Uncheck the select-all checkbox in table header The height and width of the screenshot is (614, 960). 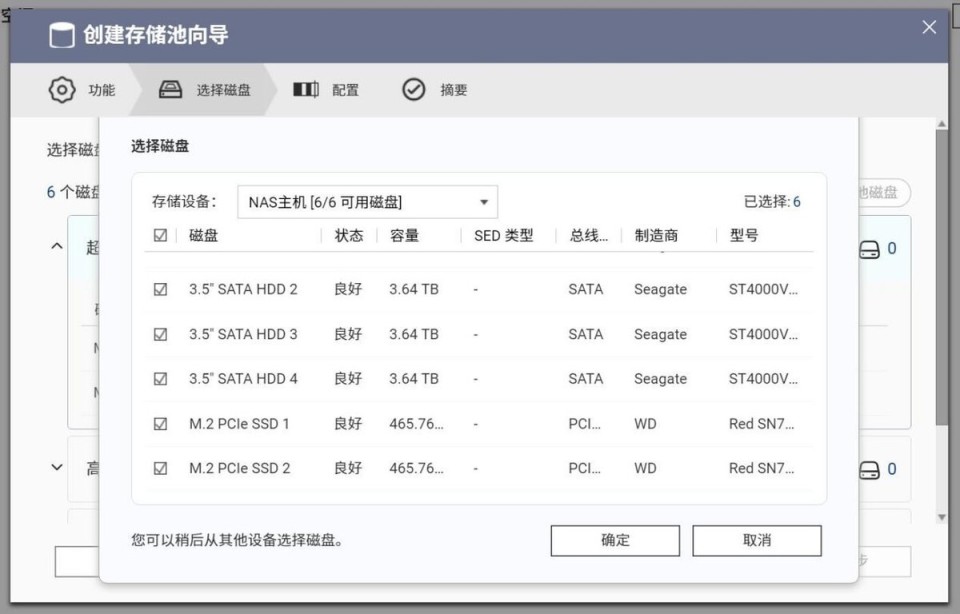160,234
